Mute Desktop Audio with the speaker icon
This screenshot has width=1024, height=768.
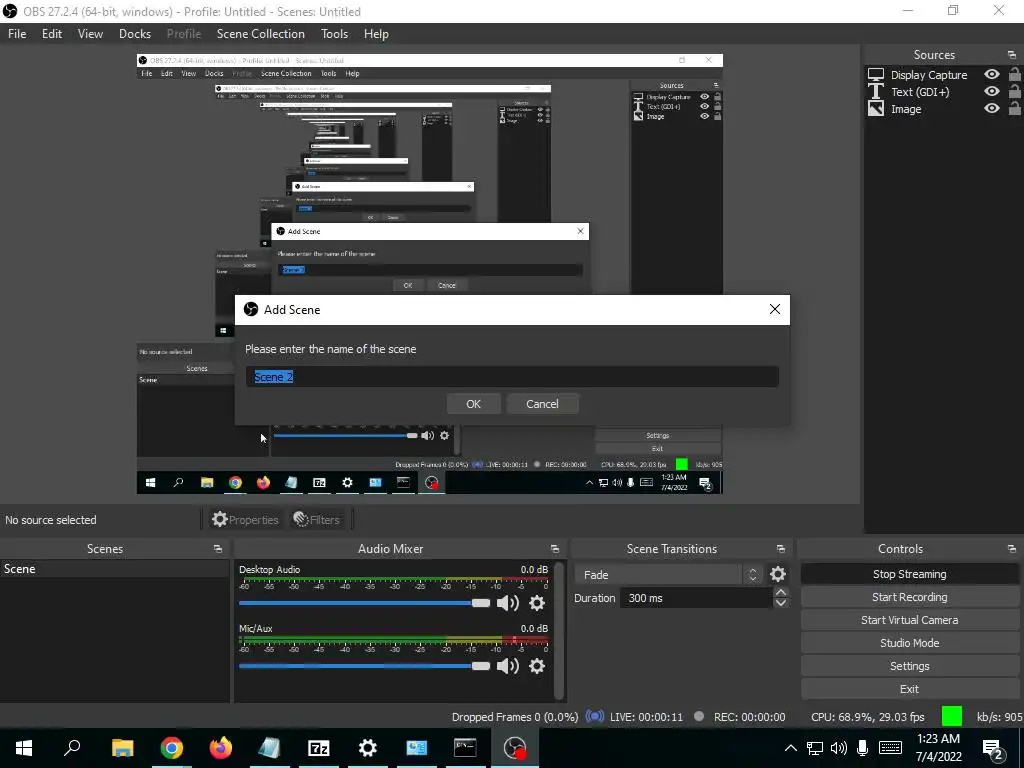(507, 603)
